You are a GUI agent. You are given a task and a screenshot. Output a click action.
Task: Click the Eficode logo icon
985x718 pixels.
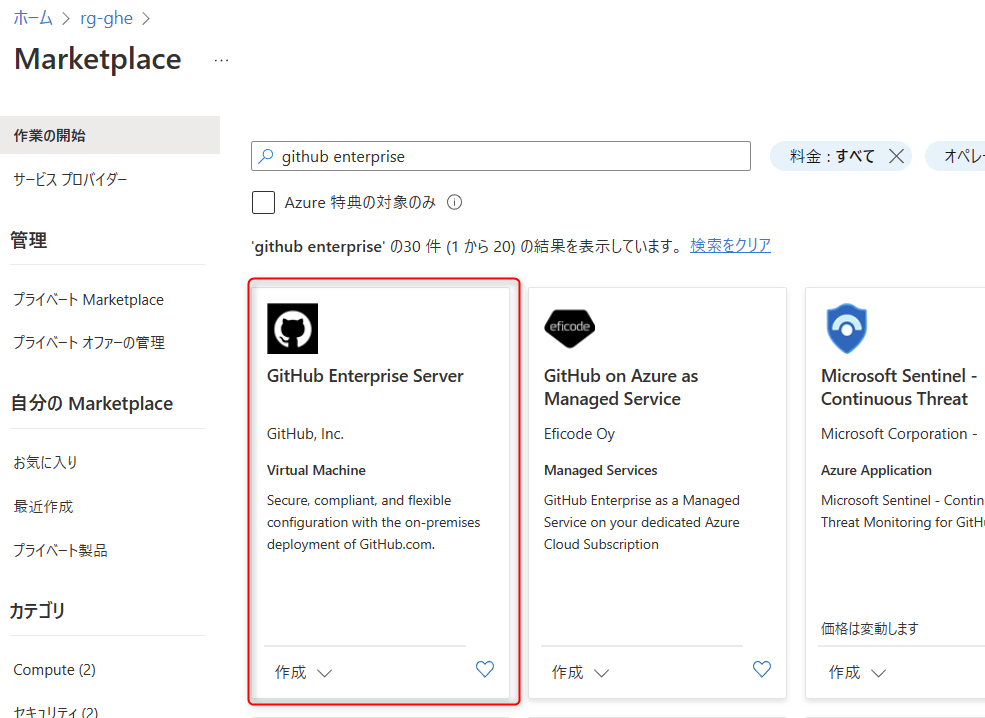(x=569, y=329)
